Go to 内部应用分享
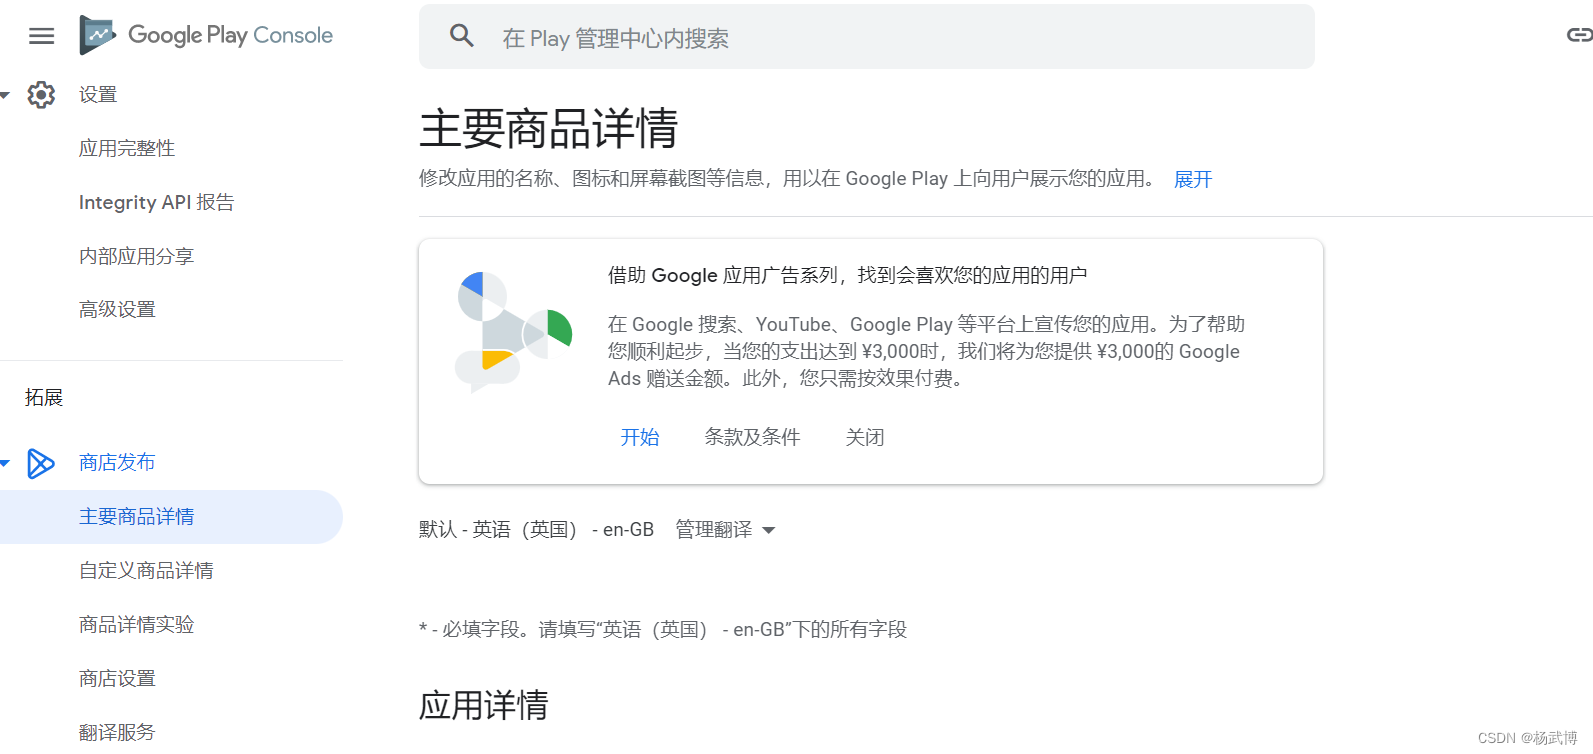The height and width of the screenshot is (754, 1593). click(137, 256)
